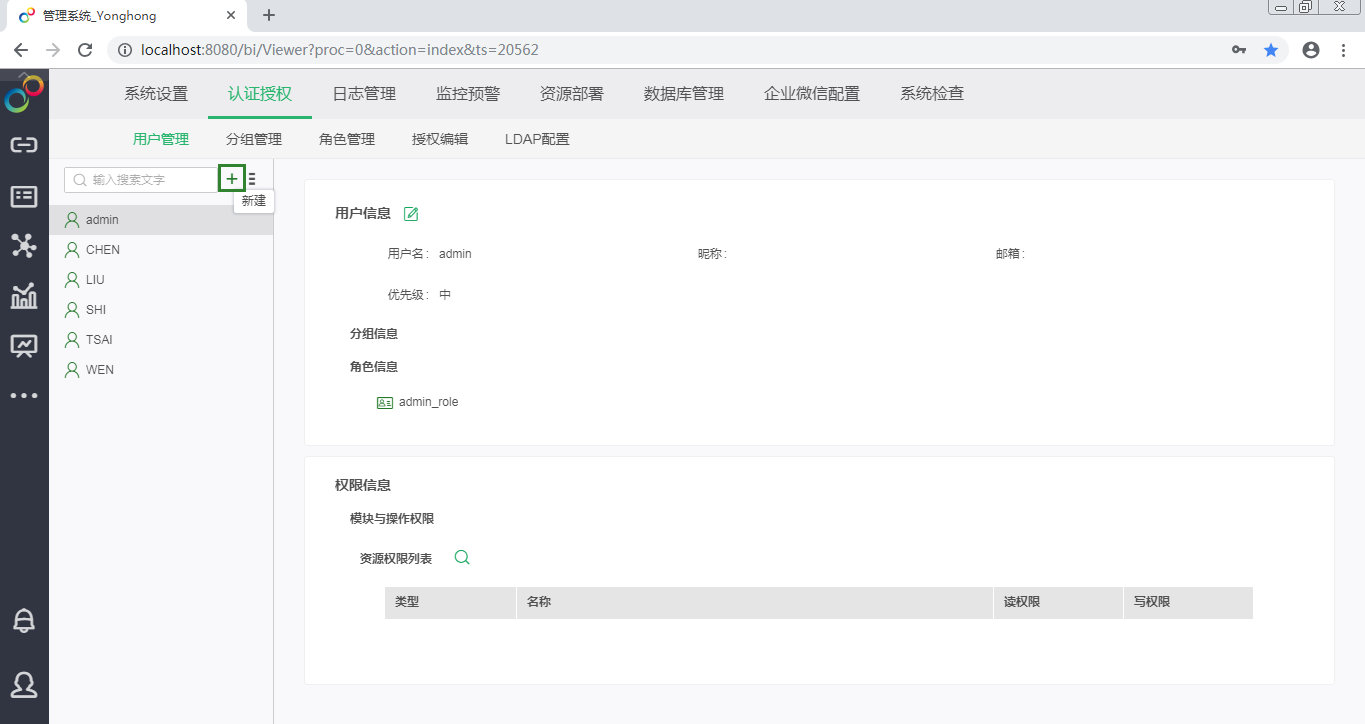Click the edit icon next to 用户信息
1365x724 pixels.
(411, 213)
